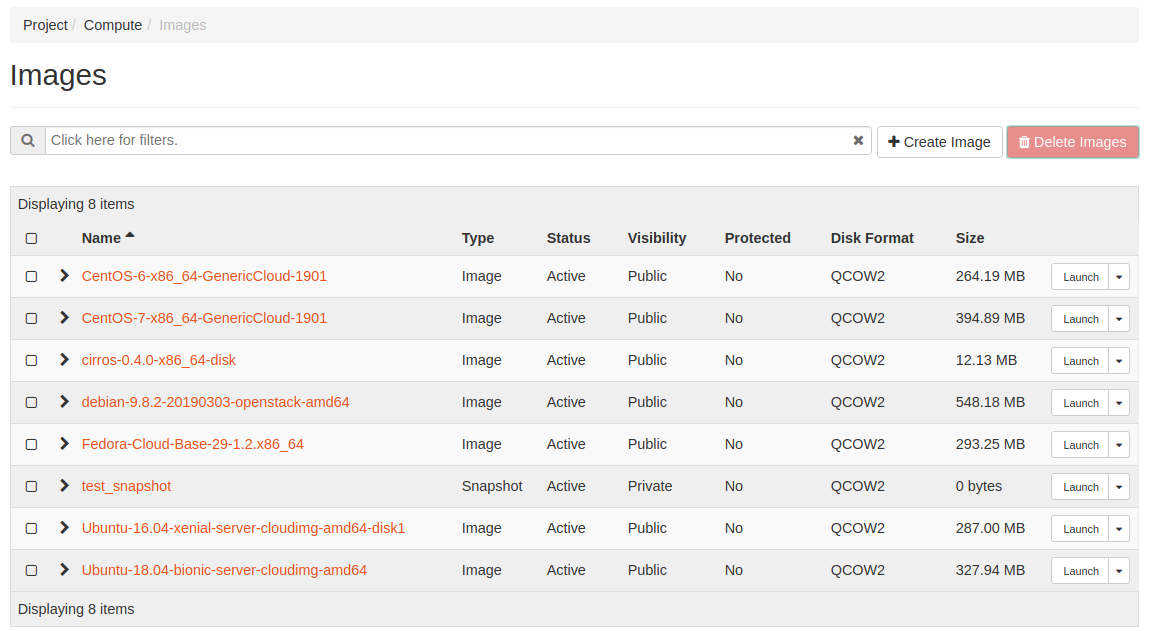Open the Fedora-Cloud-Base-29-1.2.x86_64 image link
The image size is (1150, 631).
click(192, 444)
